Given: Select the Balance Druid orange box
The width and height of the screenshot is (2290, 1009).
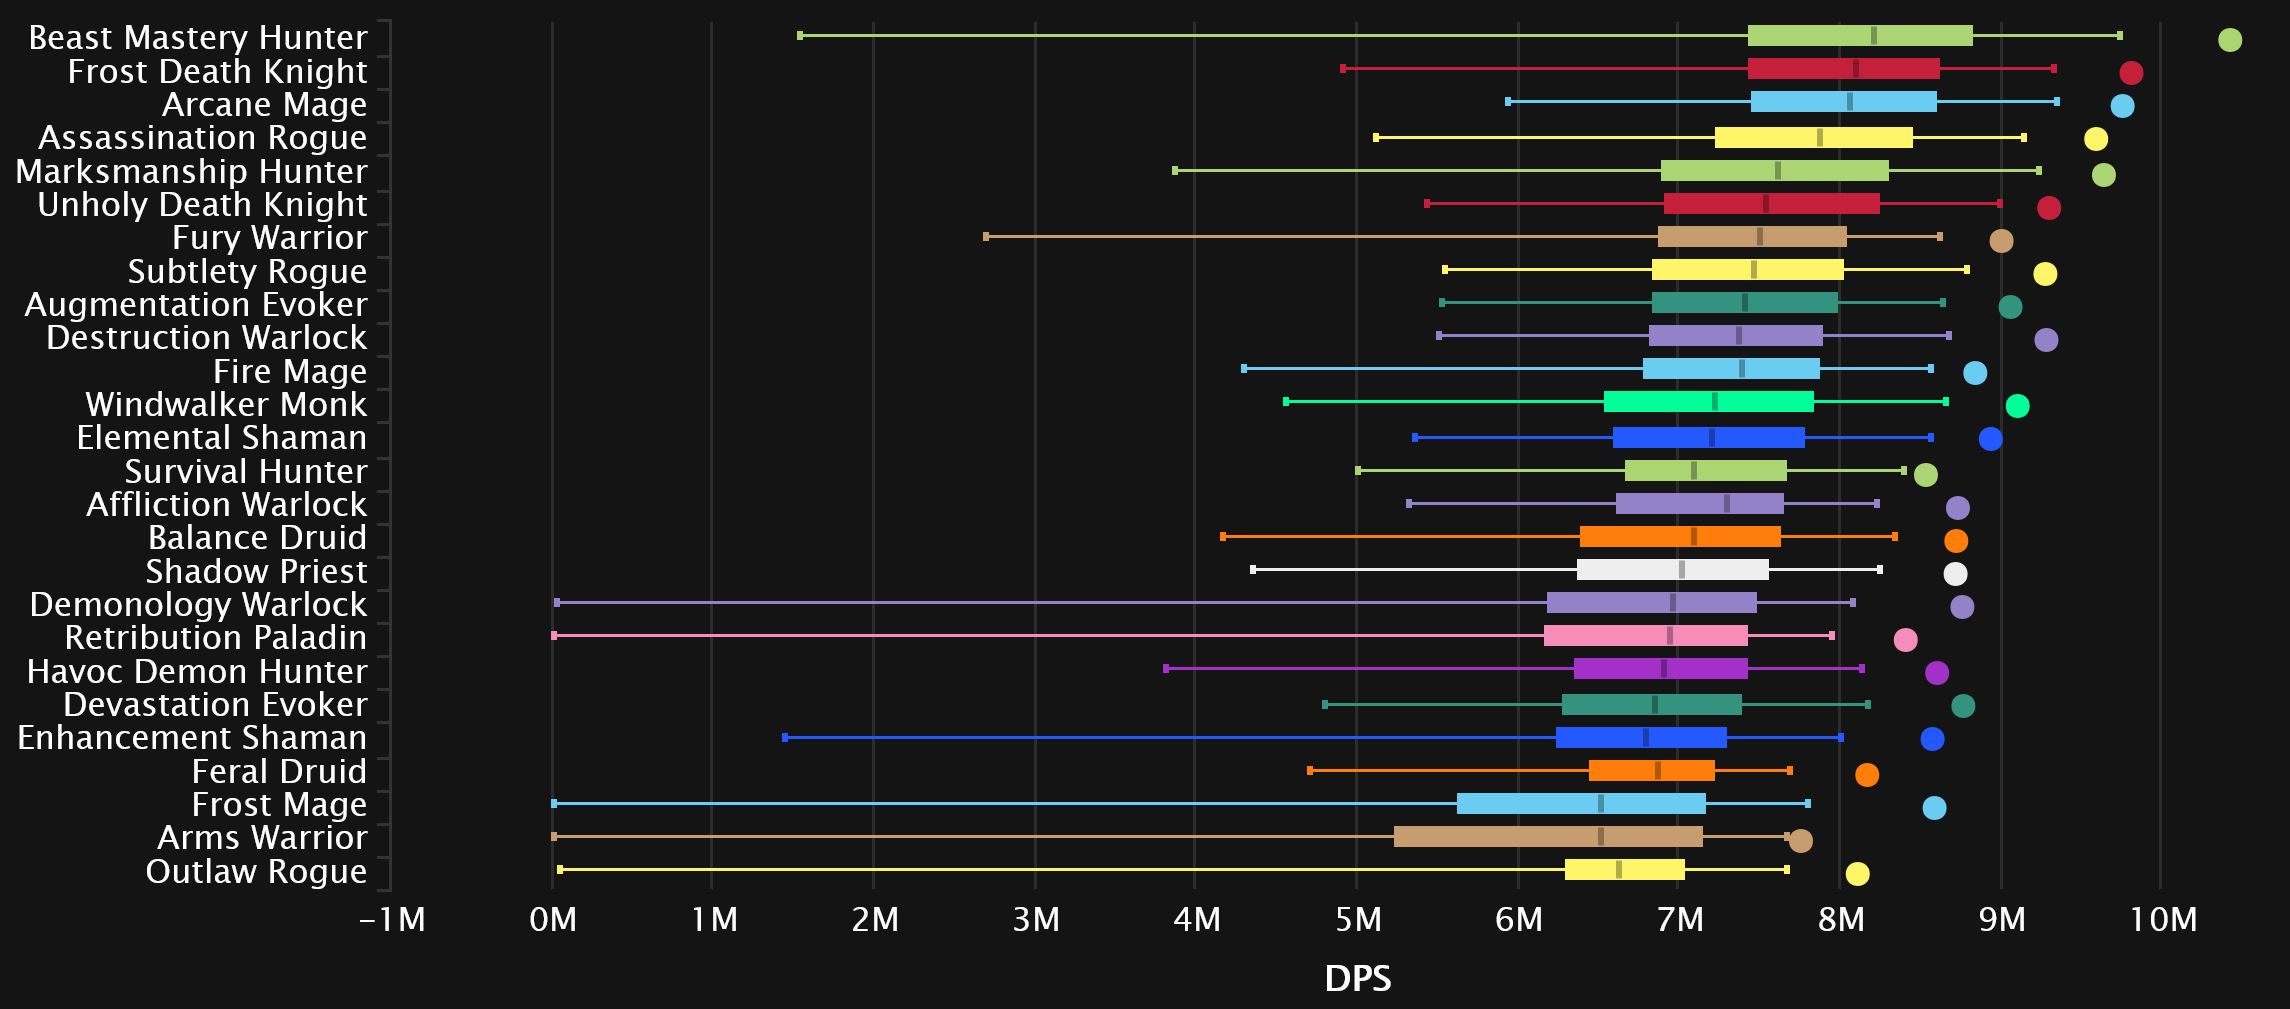Looking at the screenshot, I should pos(1680,537).
